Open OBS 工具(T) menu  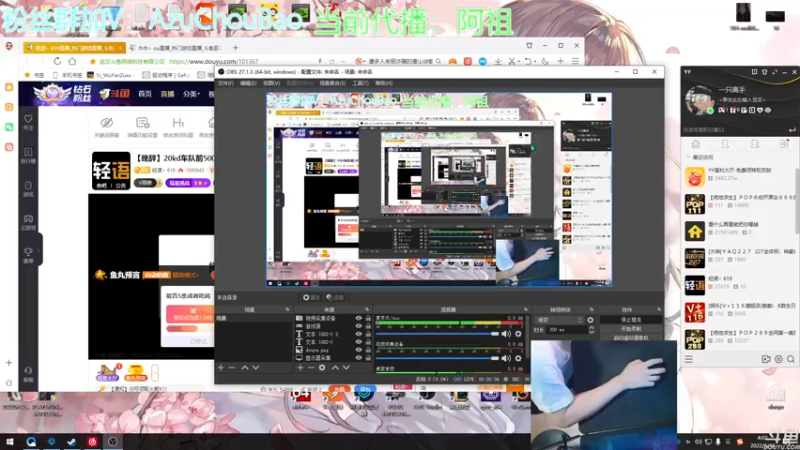click(360, 83)
